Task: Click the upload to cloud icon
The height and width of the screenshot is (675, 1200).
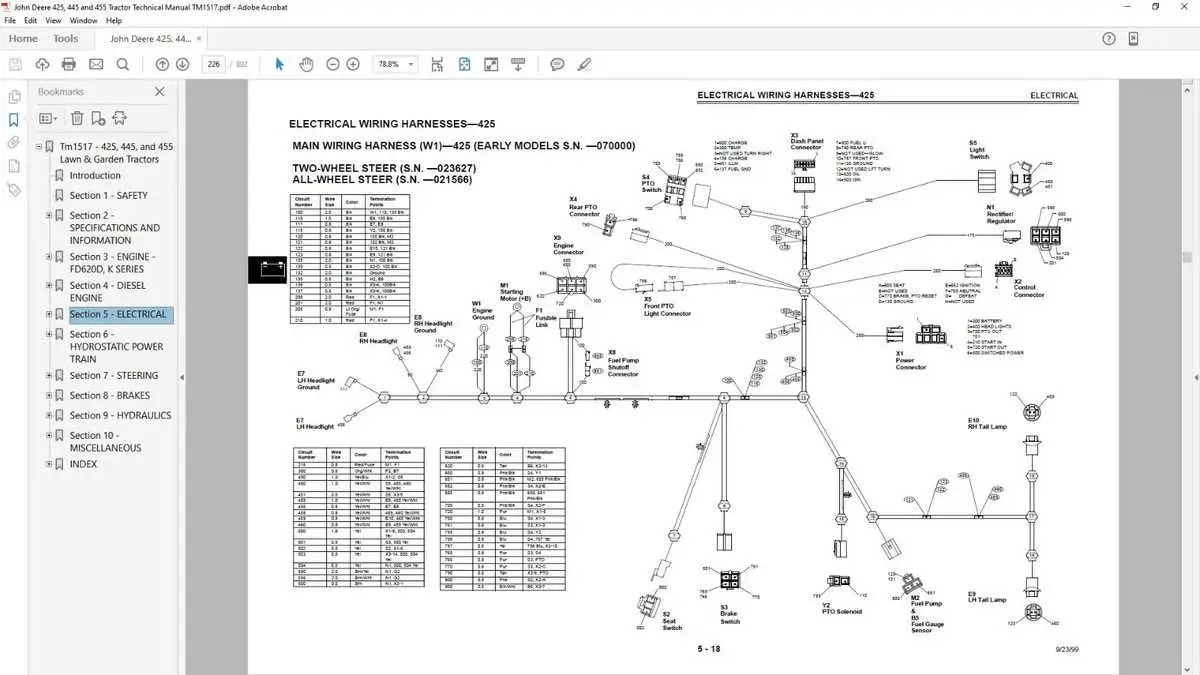Action: tap(42, 64)
